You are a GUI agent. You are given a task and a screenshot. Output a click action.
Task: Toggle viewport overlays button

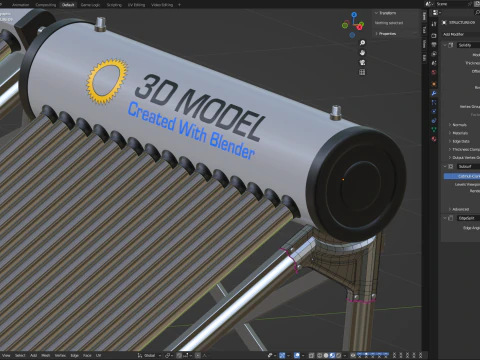(x=297, y=355)
